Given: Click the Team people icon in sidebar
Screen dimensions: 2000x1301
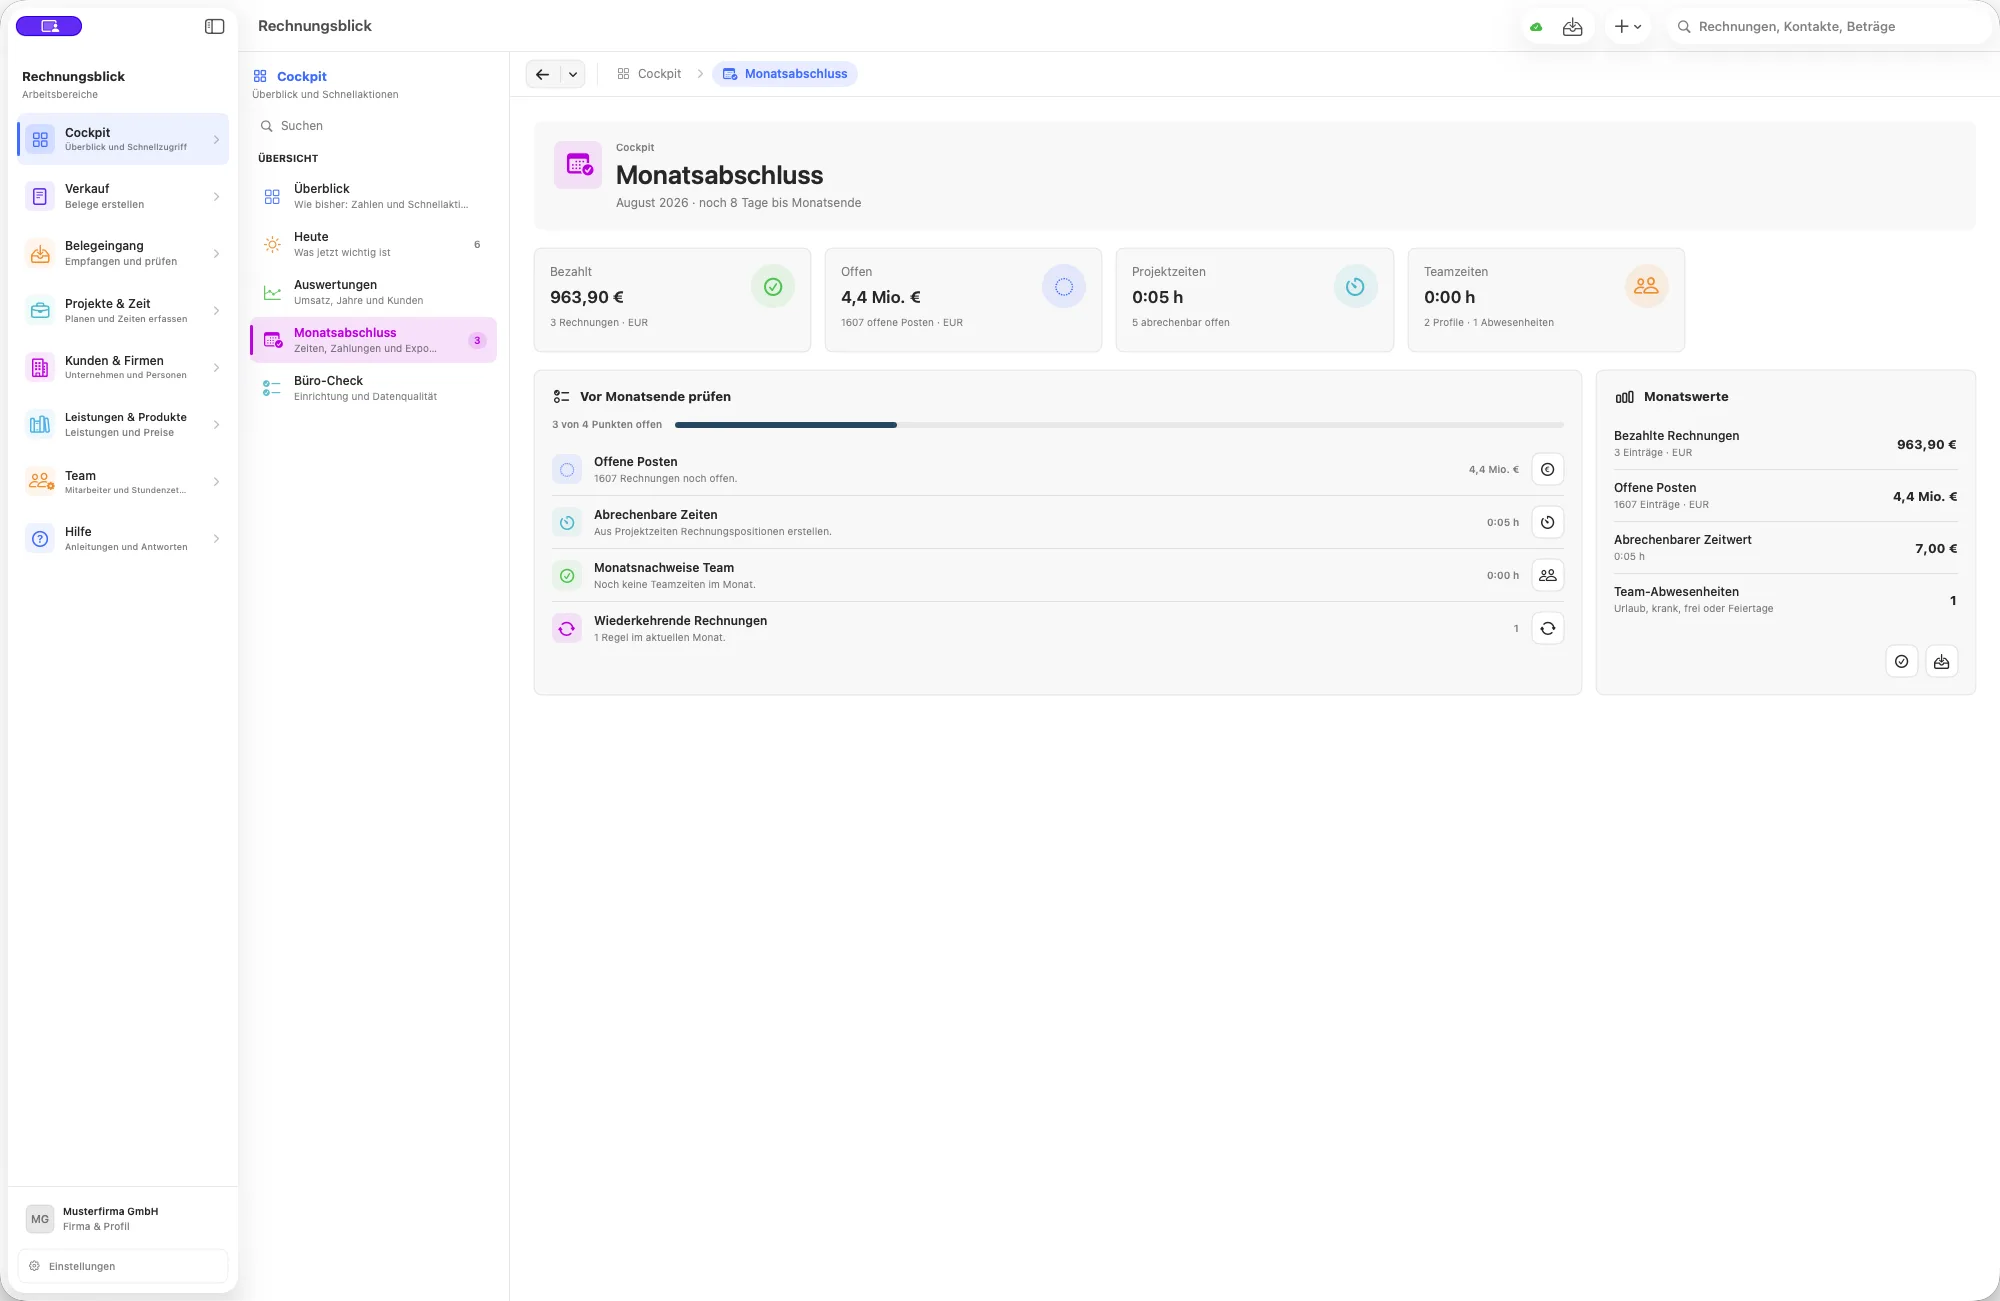Looking at the screenshot, I should pos(40,482).
